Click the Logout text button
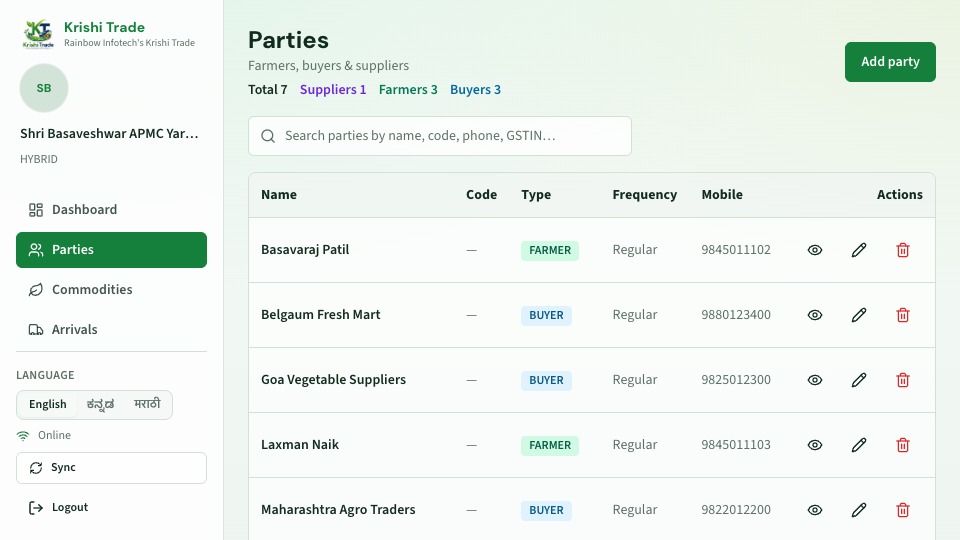The height and width of the screenshot is (540, 960). (x=70, y=508)
